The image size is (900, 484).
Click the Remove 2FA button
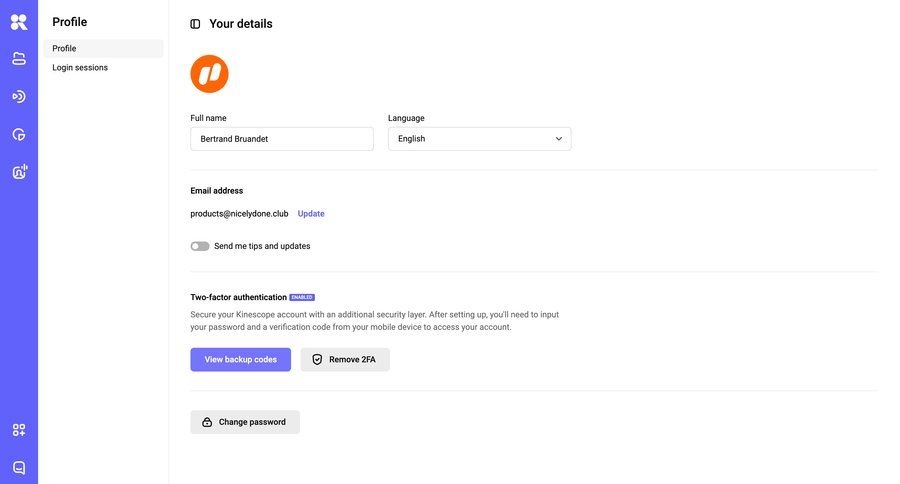point(345,360)
